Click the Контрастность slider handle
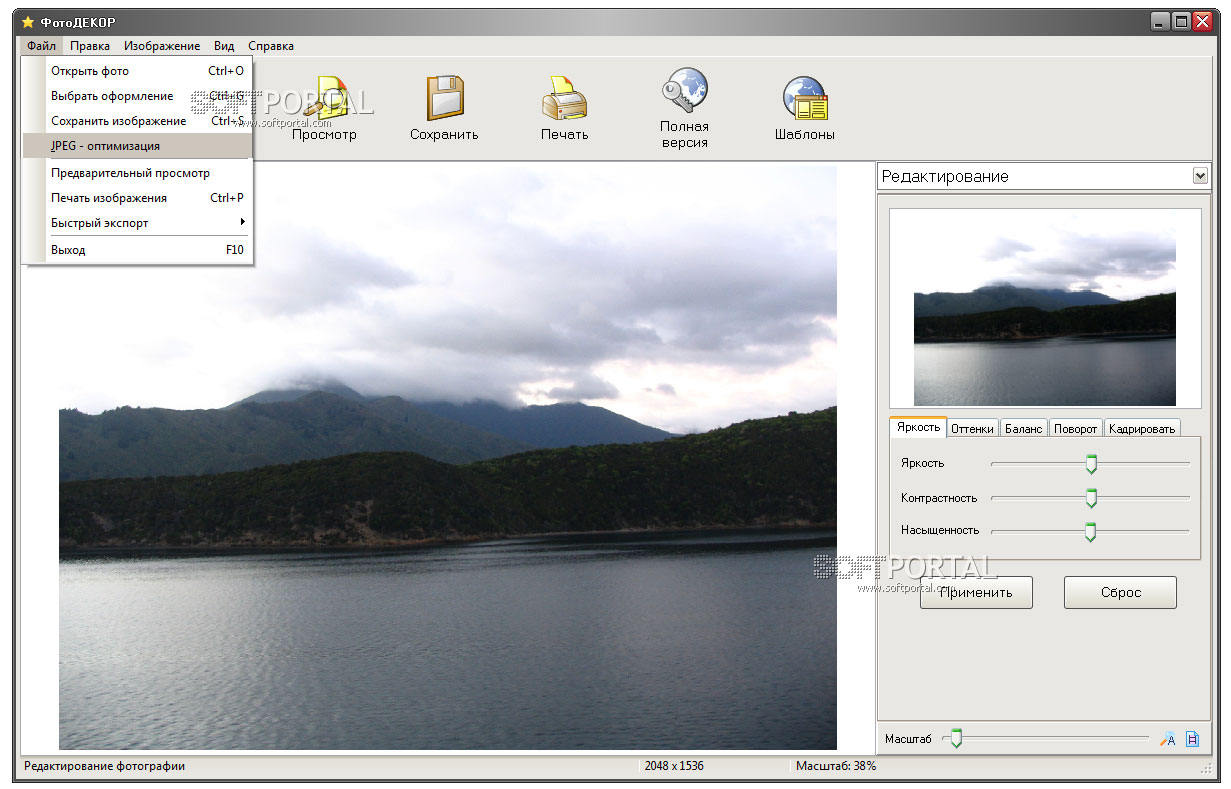The height and width of the screenshot is (789, 1231). [1091, 498]
